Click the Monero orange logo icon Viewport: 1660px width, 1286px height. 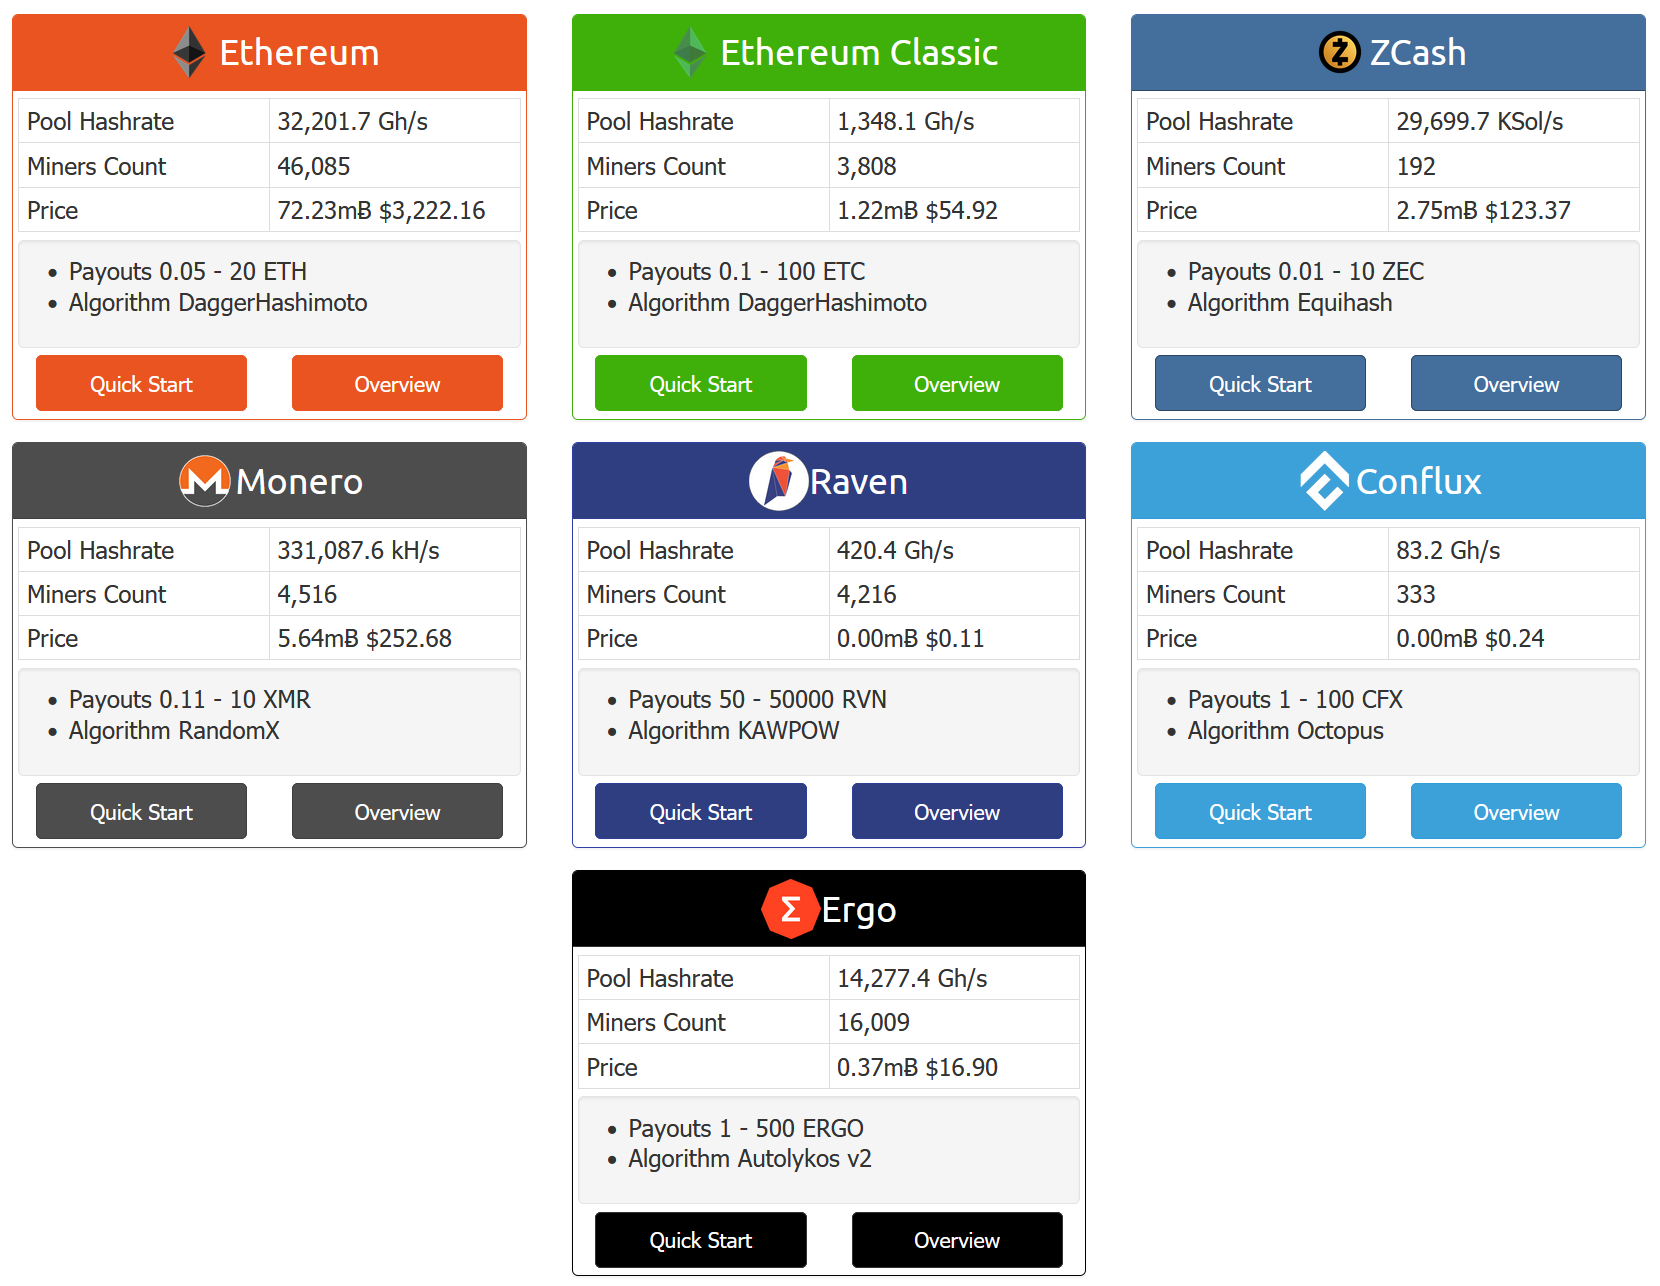point(205,481)
